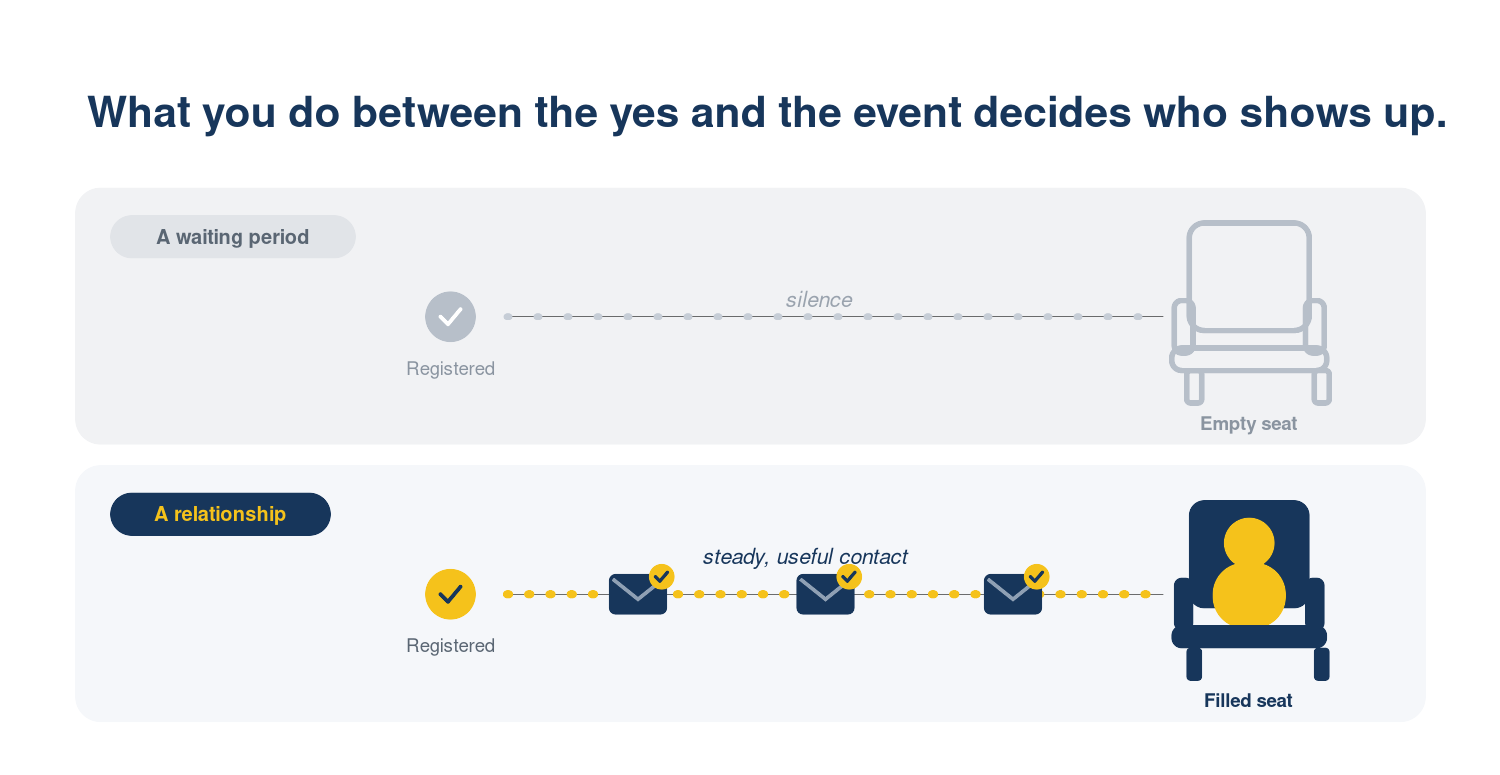Click checkmark badge on third envelope
This screenshot has width=1500, height=775.
(1037, 576)
